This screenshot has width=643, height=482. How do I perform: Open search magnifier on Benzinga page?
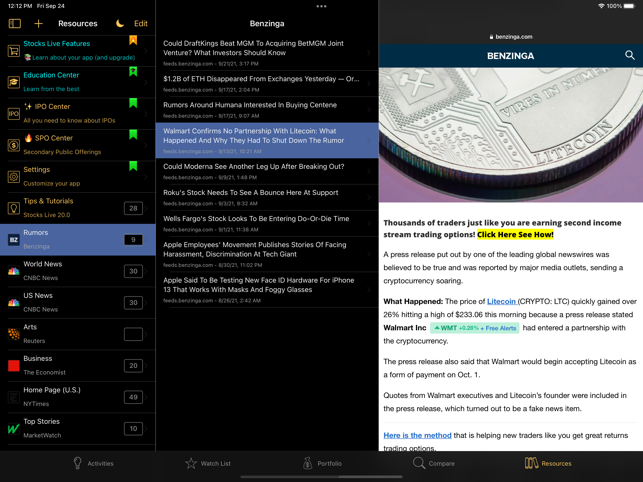click(629, 55)
